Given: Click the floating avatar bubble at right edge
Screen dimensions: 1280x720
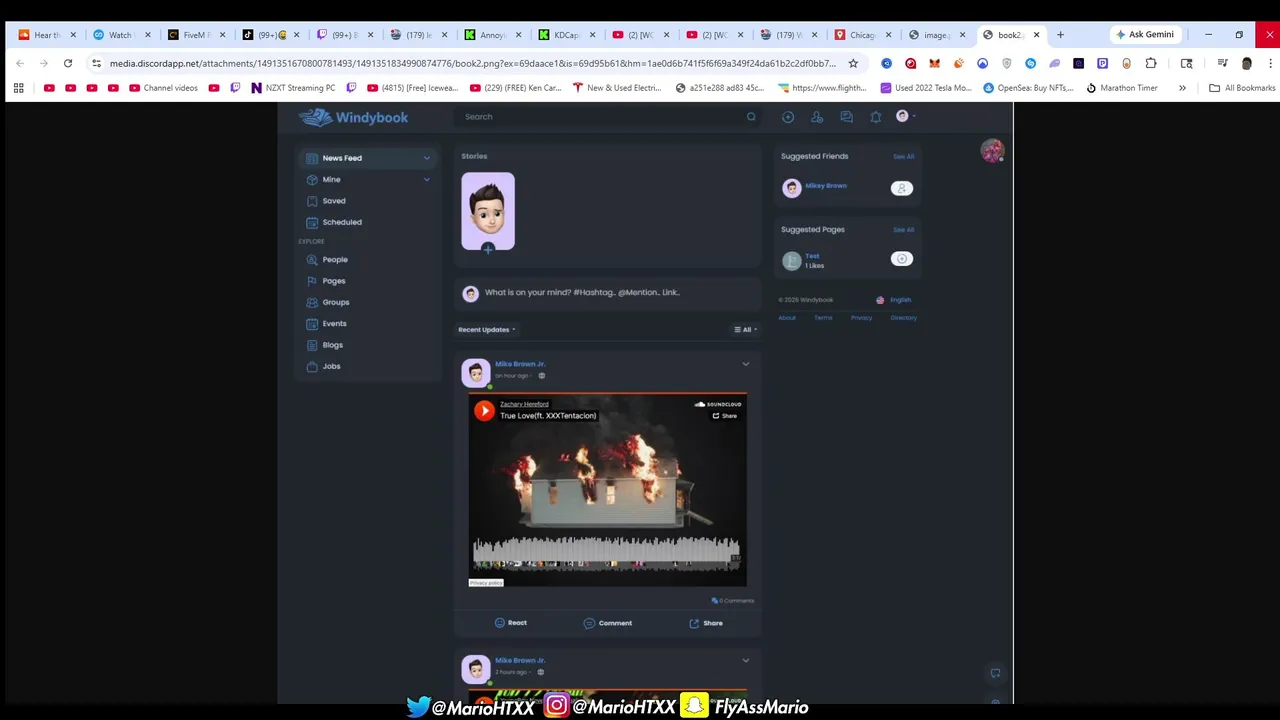Looking at the screenshot, I should pos(992,151).
